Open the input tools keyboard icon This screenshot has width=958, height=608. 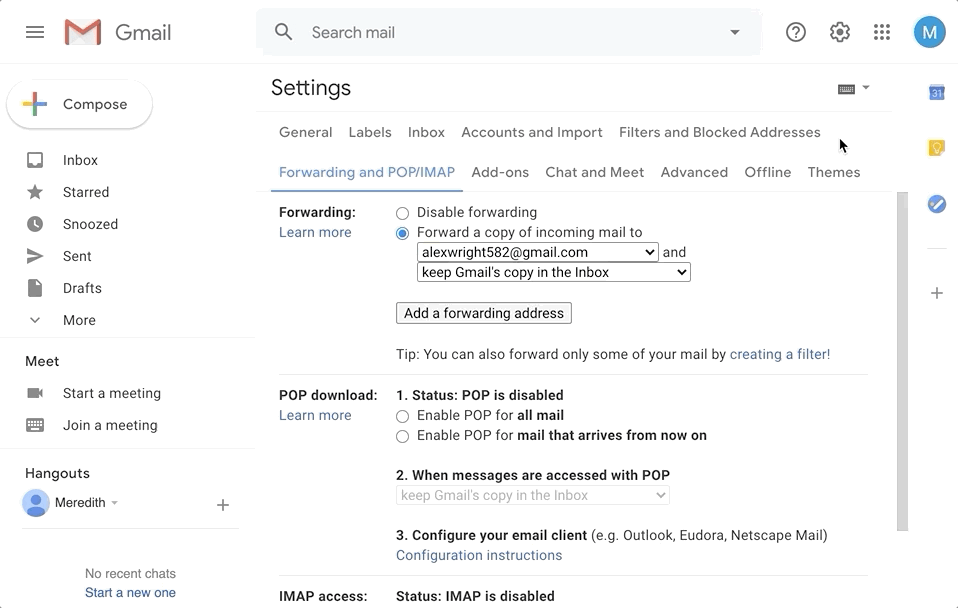point(846,89)
